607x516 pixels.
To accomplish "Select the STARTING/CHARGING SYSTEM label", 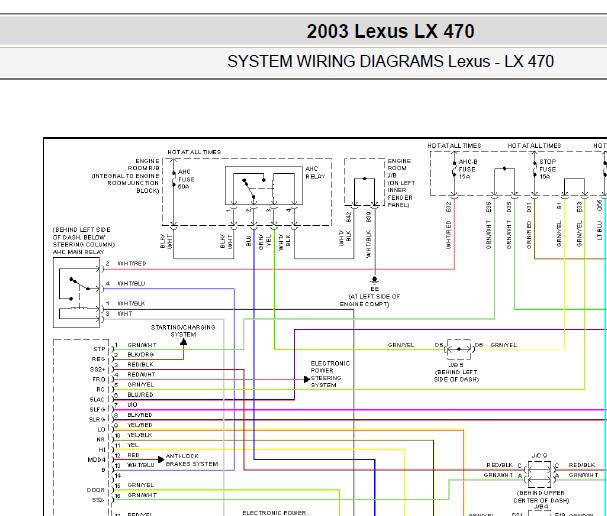I will 183,331.
